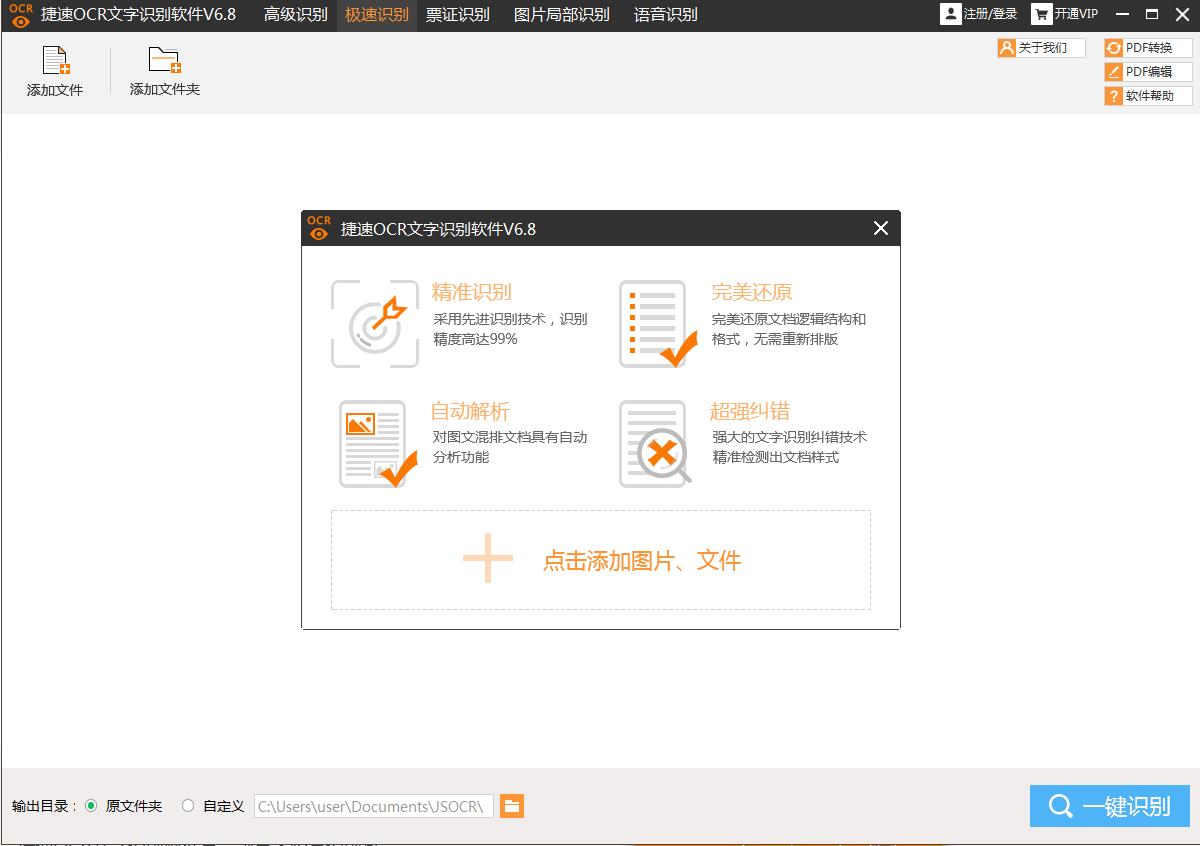Open 软件帮助 (Software Help)
This screenshot has height=846, width=1200.
(1146, 95)
